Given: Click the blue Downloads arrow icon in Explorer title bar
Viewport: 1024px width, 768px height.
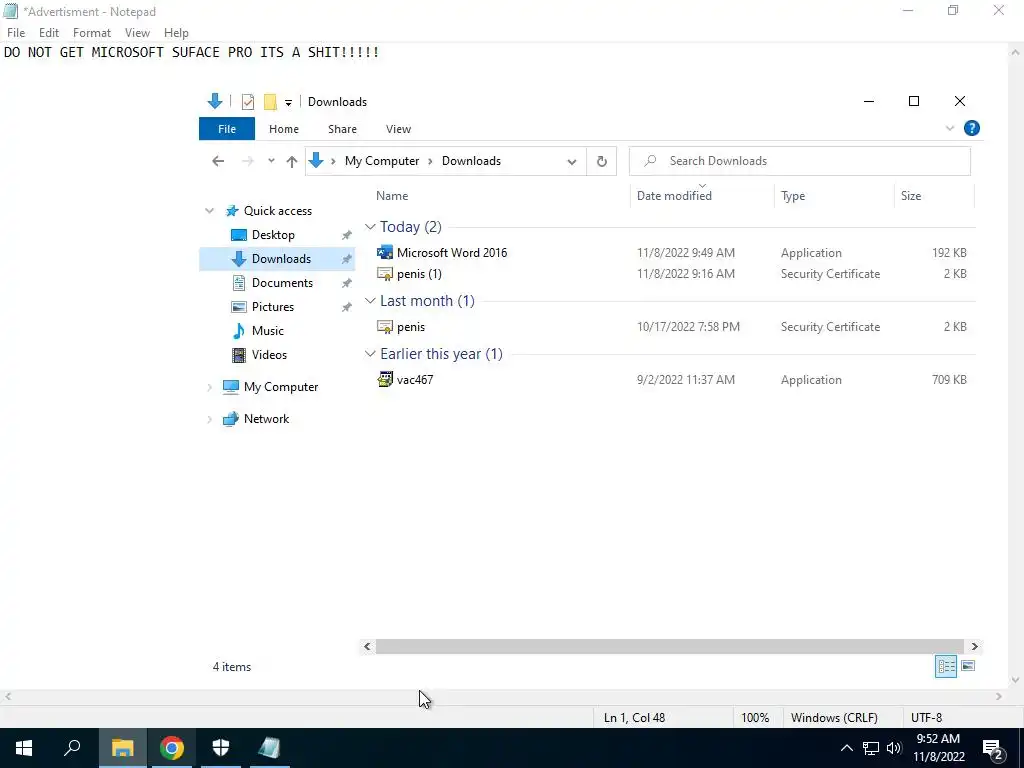Looking at the screenshot, I should pyautogui.click(x=215, y=101).
